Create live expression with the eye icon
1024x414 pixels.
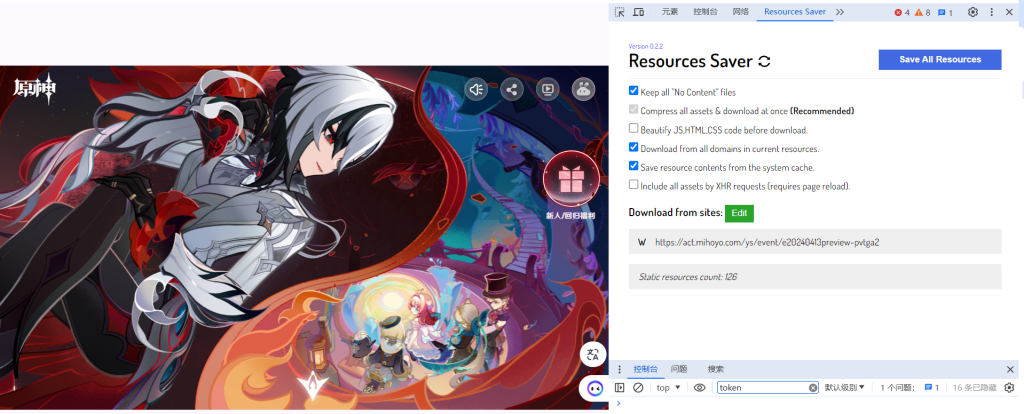pos(699,387)
